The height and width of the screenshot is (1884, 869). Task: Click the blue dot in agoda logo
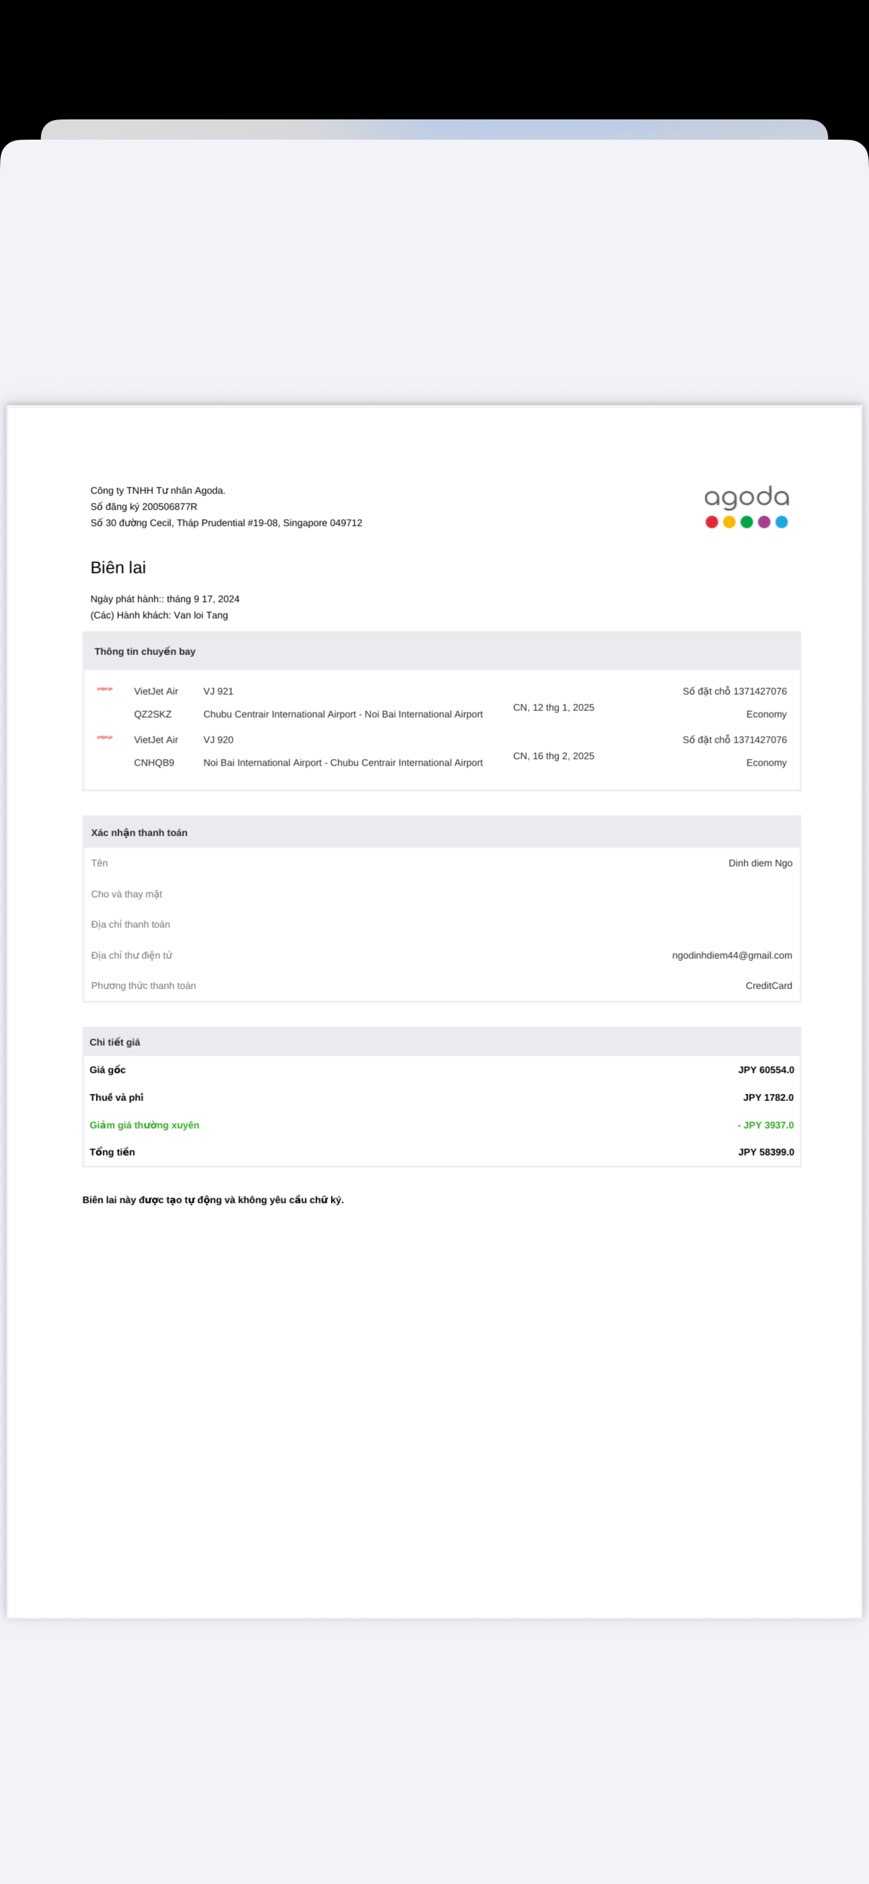(781, 522)
